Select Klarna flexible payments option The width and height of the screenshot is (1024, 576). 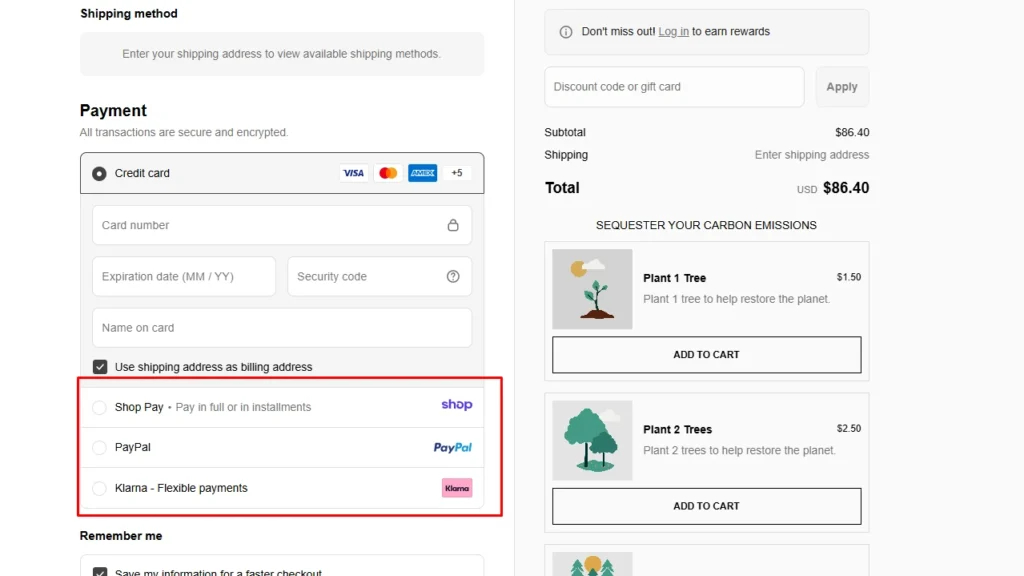[99, 488]
